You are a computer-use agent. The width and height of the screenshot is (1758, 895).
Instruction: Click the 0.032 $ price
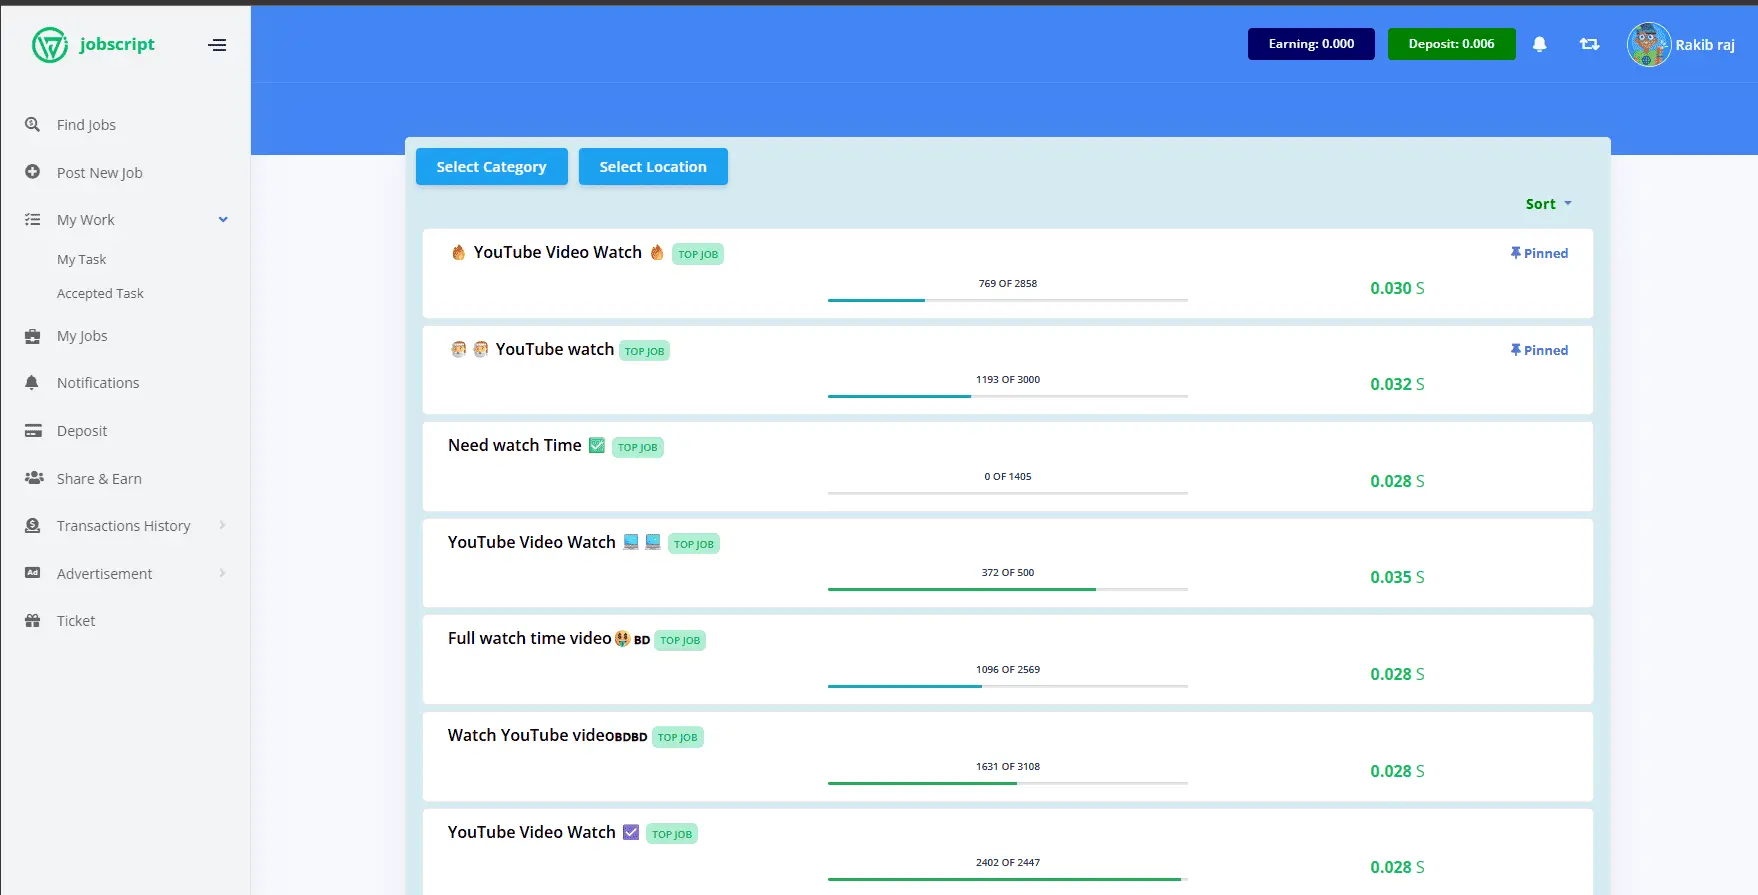tap(1397, 384)
